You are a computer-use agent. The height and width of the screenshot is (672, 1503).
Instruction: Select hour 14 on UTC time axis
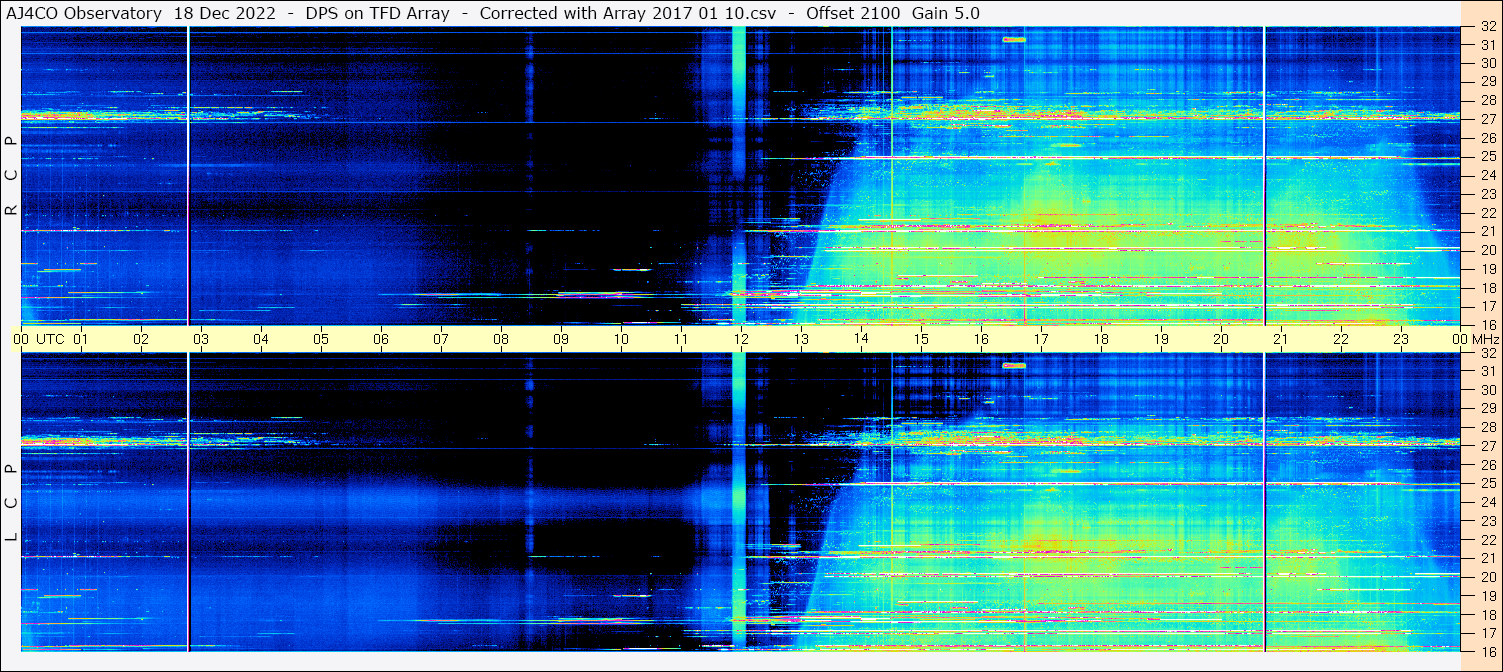pyautogui.click(x=861, y=339)
